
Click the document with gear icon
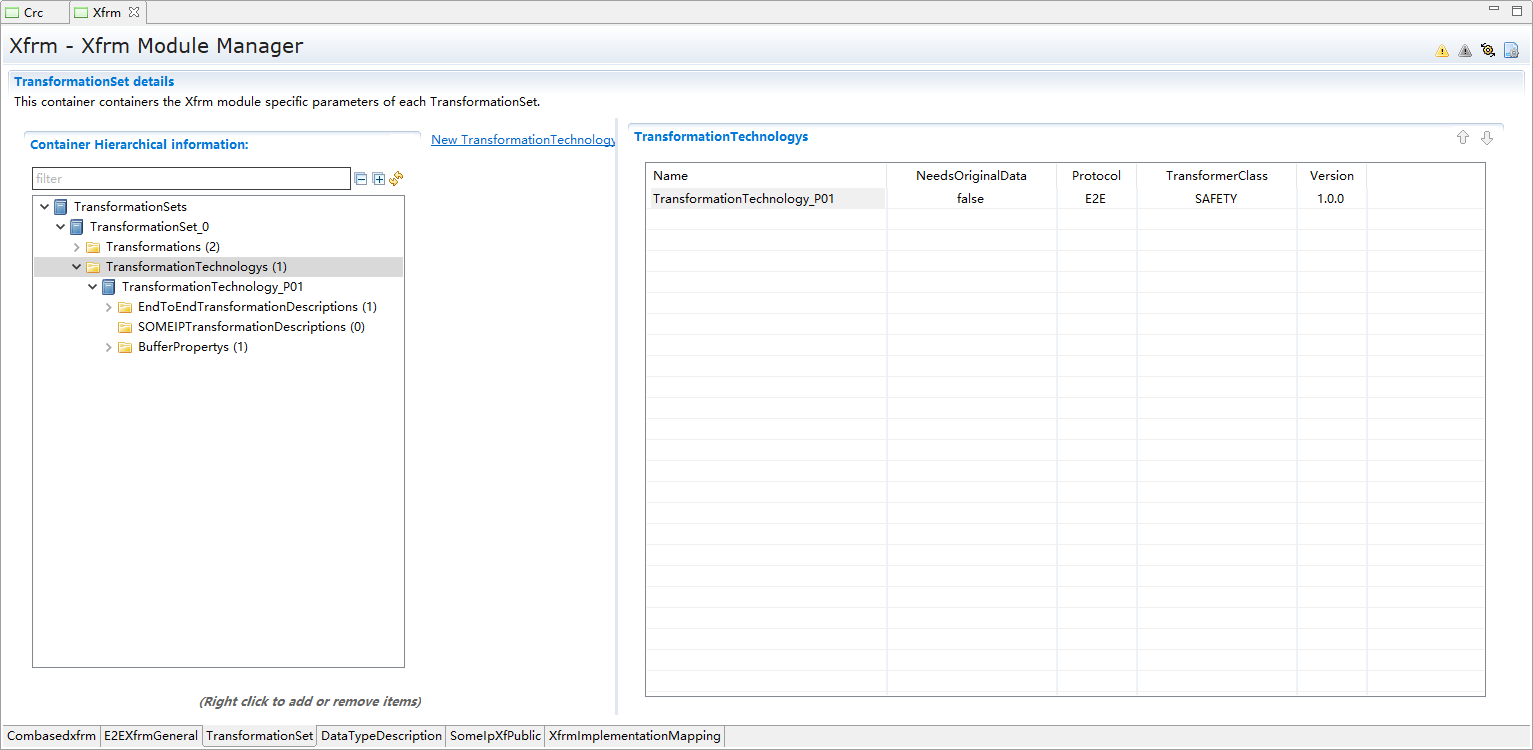1511,50
